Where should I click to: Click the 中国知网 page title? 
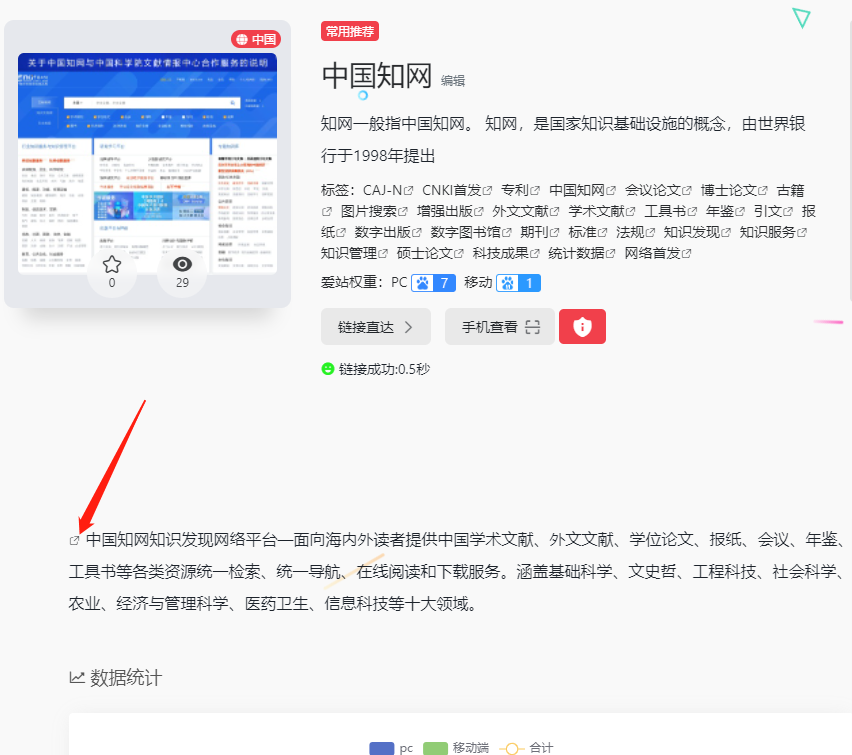[x=377, y=76]
